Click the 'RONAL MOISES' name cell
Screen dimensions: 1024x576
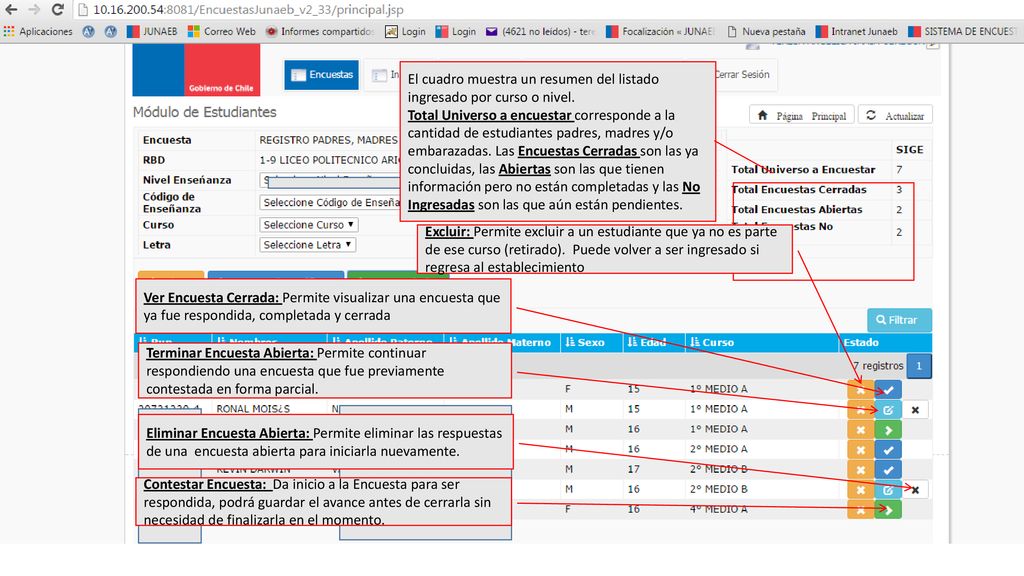pos(253,409)
